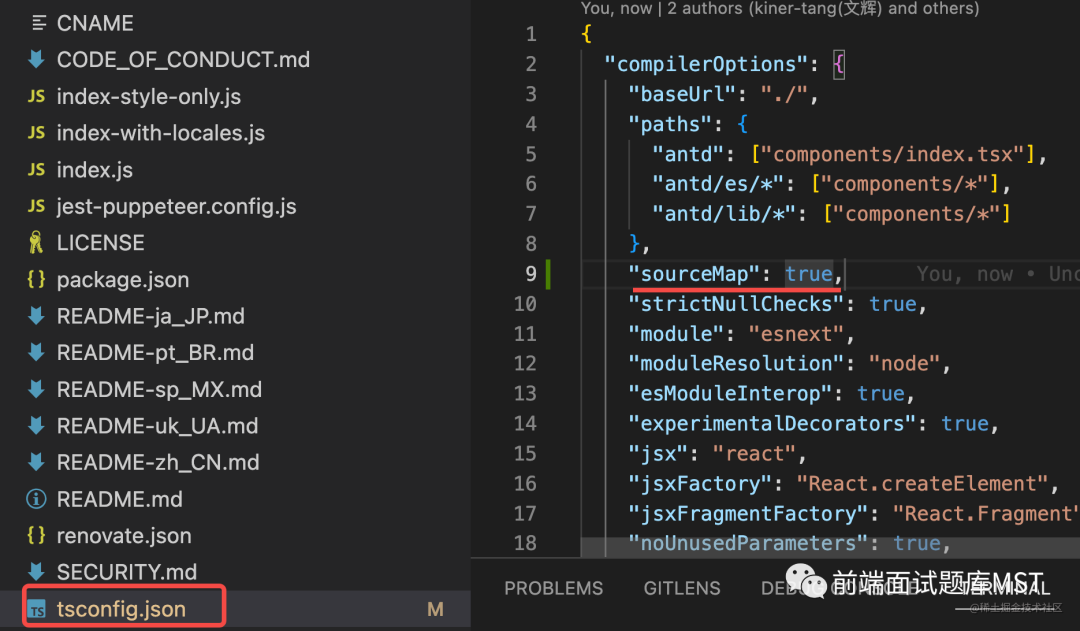The height and width of the screenshot is (631, 1080).
Task: Click the "experimentalDecorators" key
Action: [772, 424]
